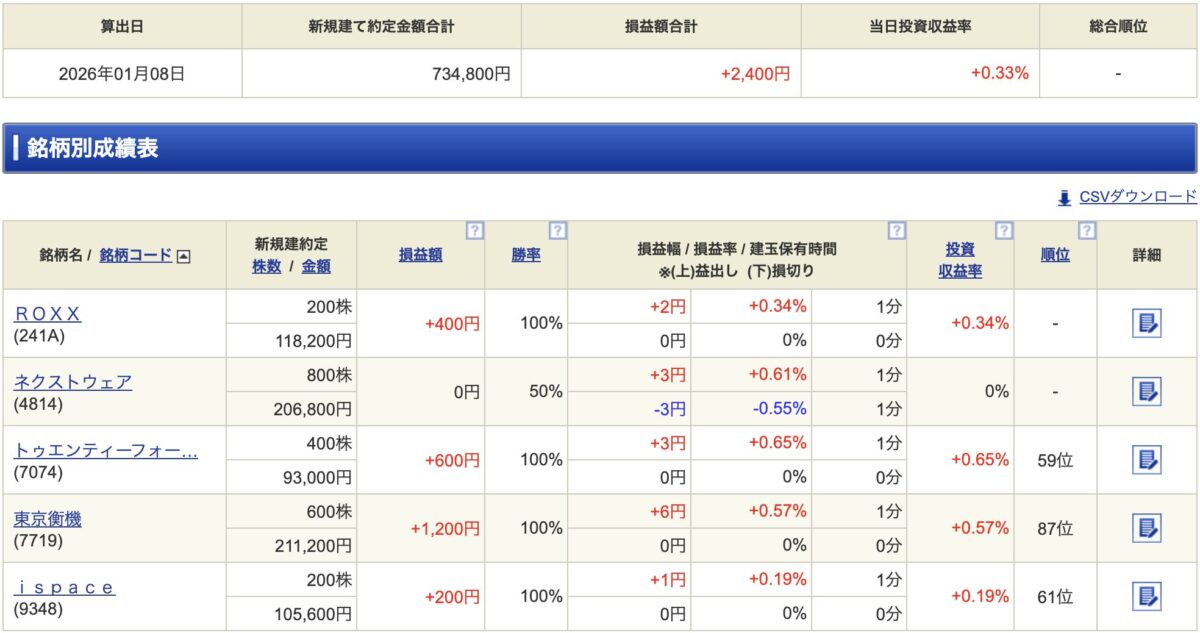Sort rows by the 順位 header
Screen dimensions: 1200x633
(1055, 255)
